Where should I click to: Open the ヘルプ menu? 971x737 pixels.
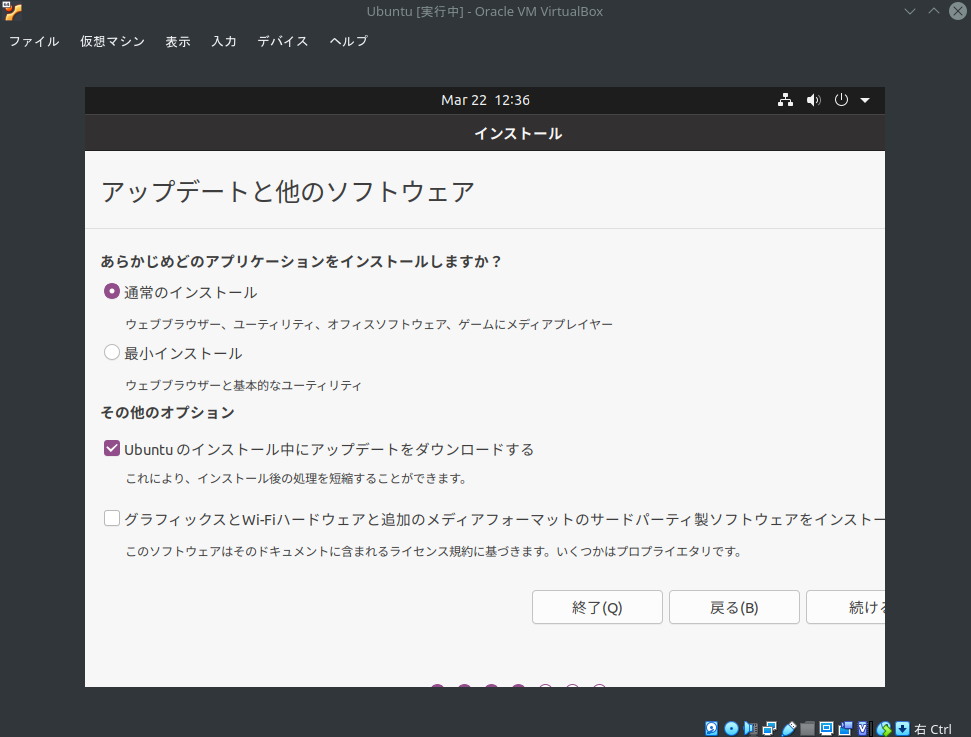point(349,41)
